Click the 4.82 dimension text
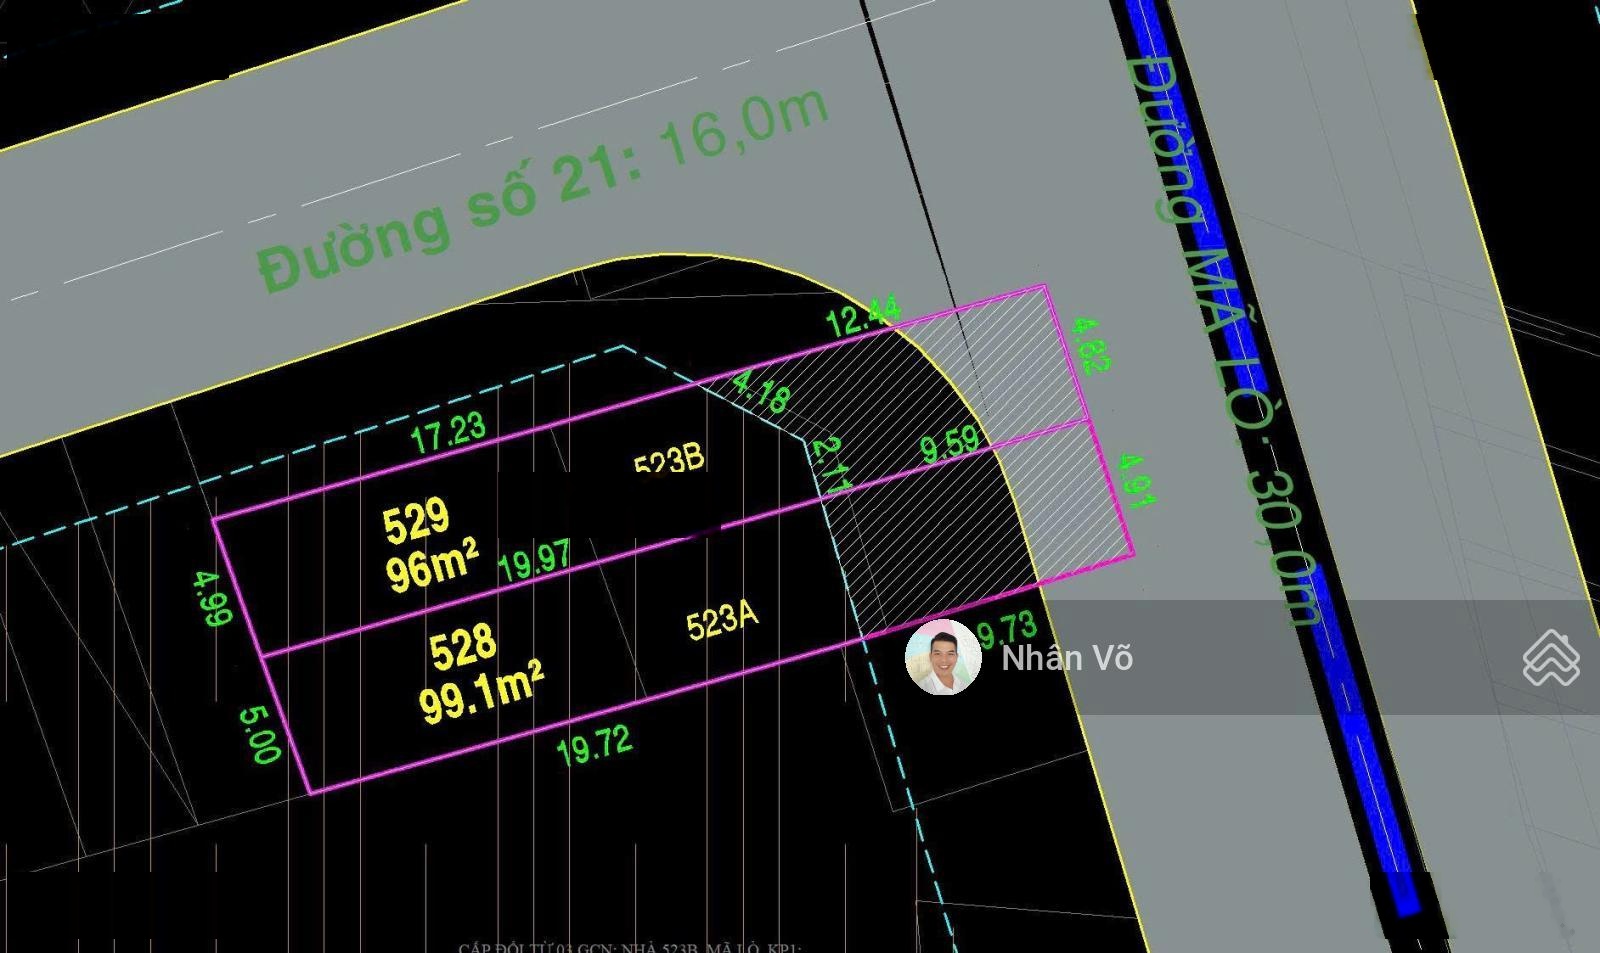Viewport: 1600px width, 953px height. point(1089,345)
